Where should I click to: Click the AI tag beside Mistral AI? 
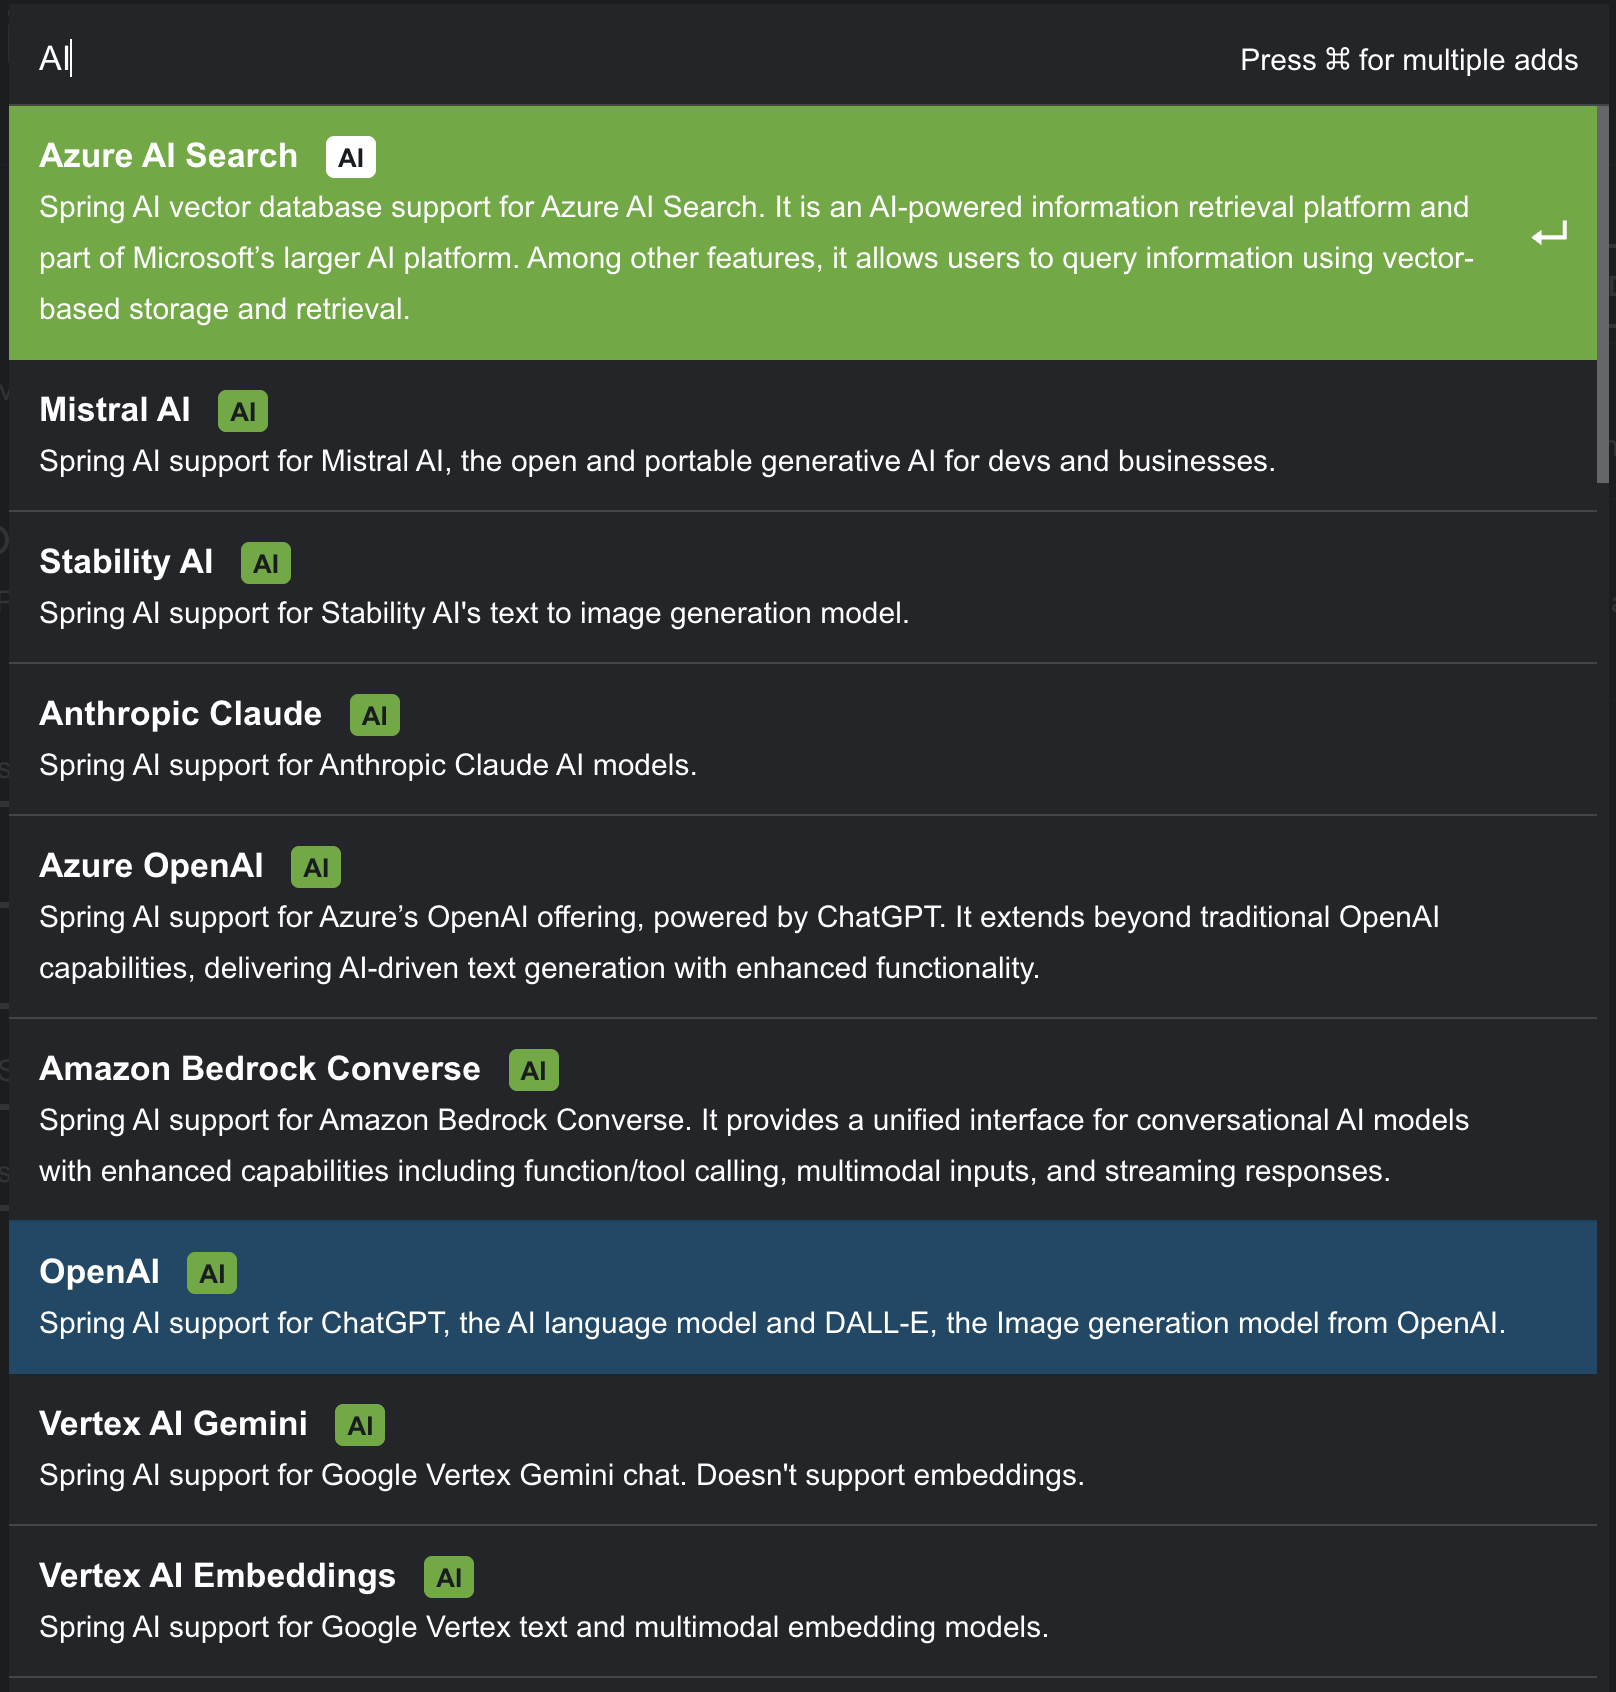click(x=243, y=412)
